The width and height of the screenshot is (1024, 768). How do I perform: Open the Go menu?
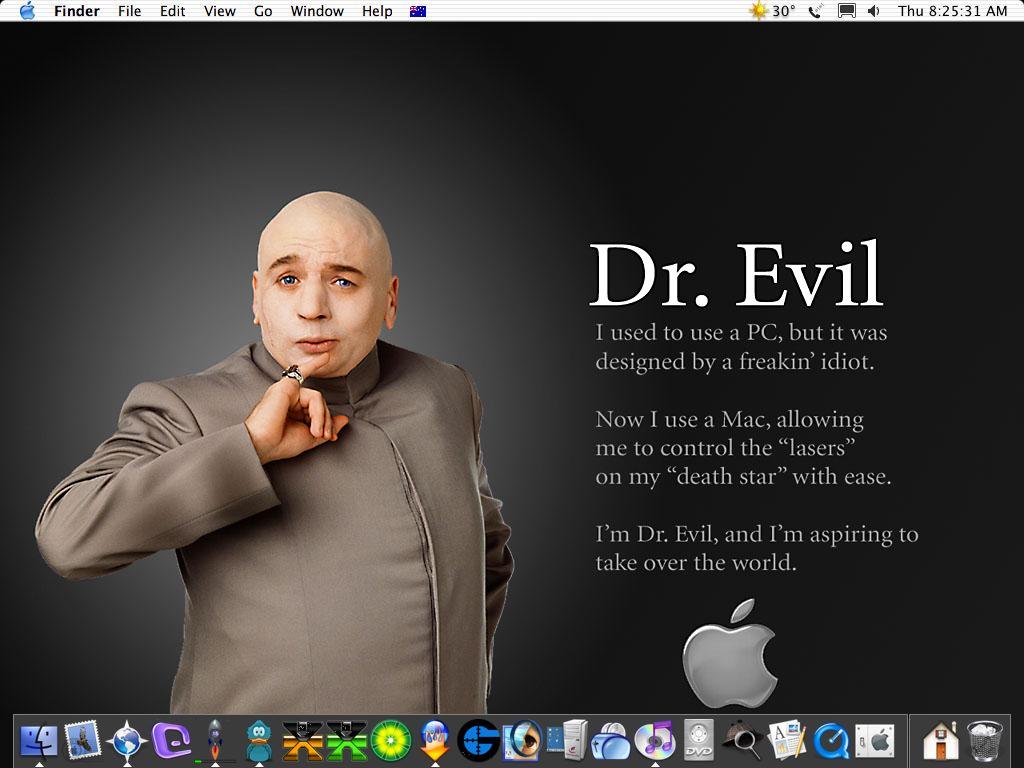(x=263, y=11)
